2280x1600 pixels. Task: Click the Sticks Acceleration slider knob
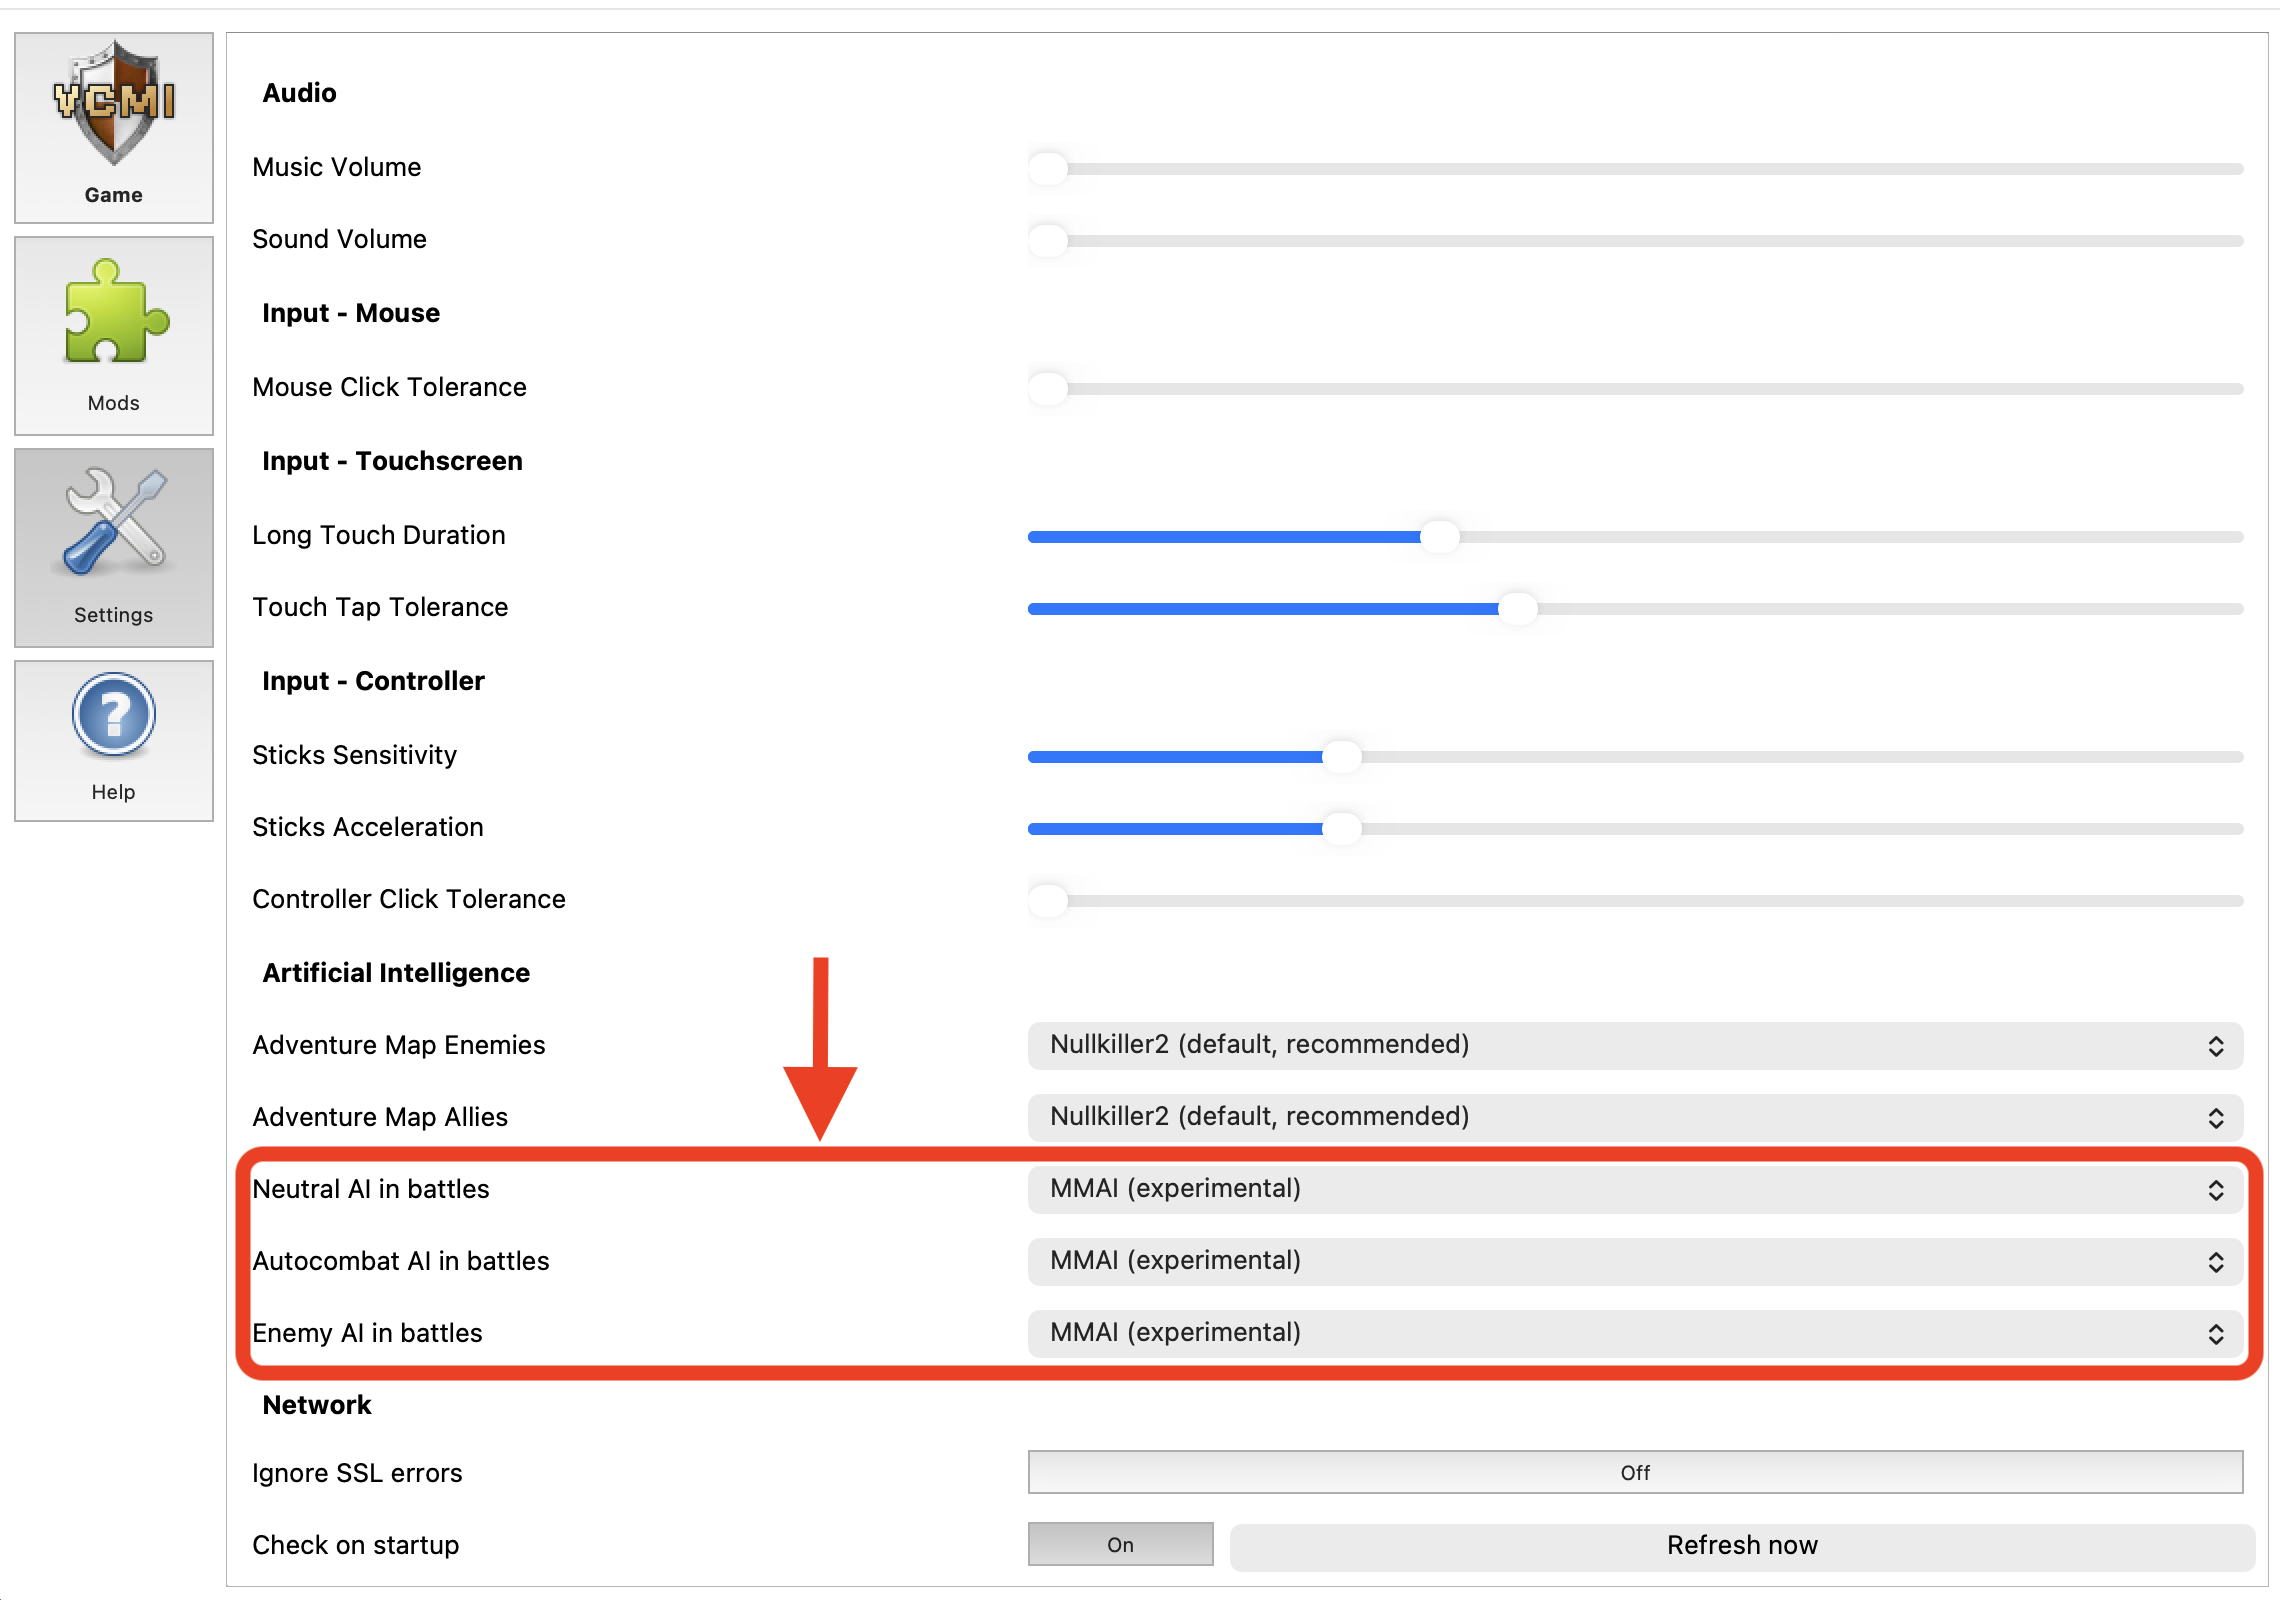point(1341,829)
